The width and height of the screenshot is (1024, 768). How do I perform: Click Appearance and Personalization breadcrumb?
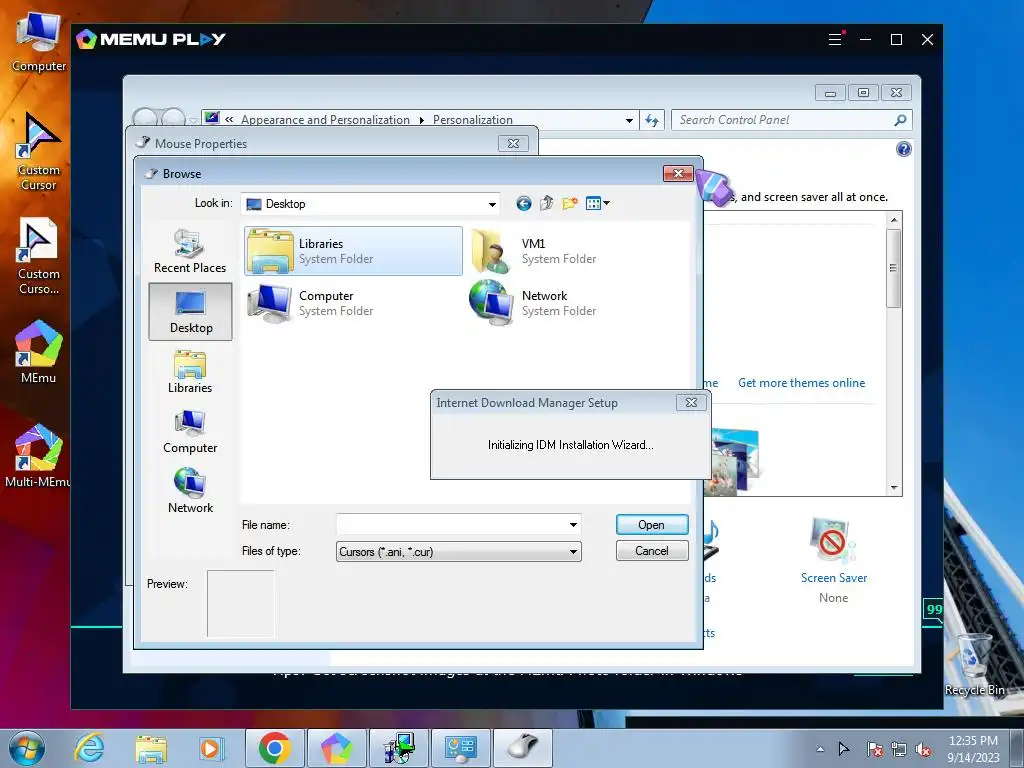click(x=325, y=120)
